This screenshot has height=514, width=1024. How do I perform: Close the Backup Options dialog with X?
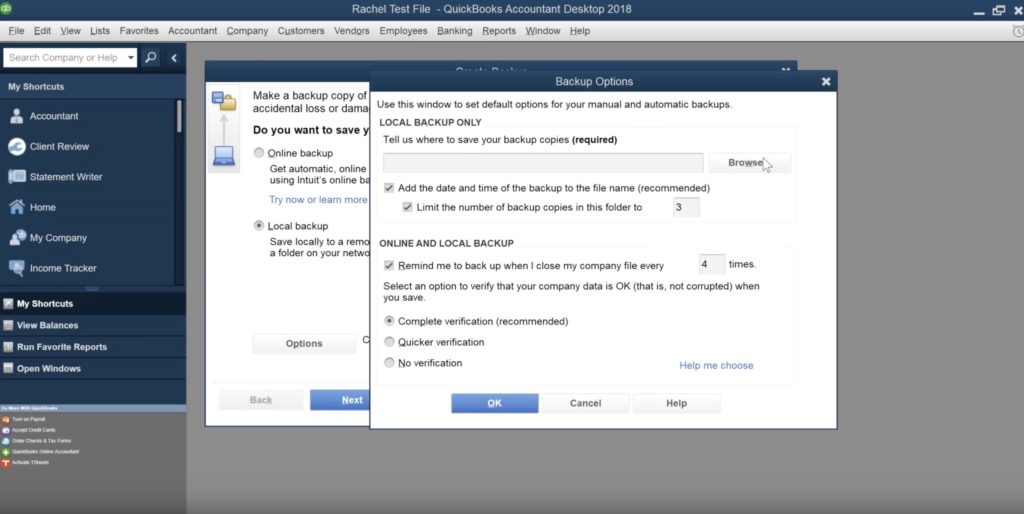(825, 82)
